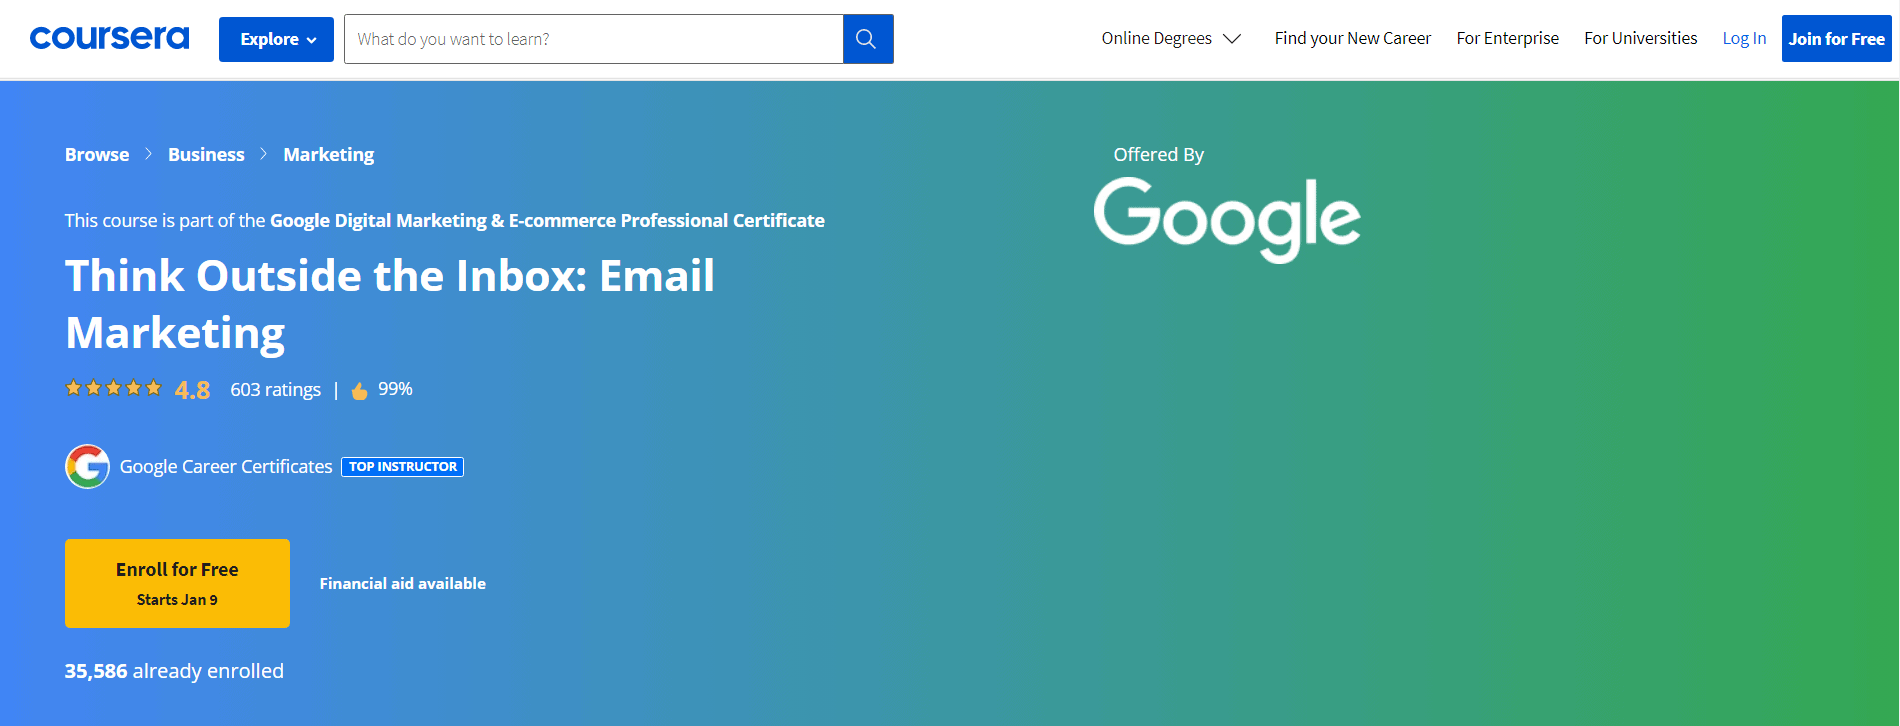Click the '603 ratings' text
Screen dimensions: 1900x726
point(275,389)
